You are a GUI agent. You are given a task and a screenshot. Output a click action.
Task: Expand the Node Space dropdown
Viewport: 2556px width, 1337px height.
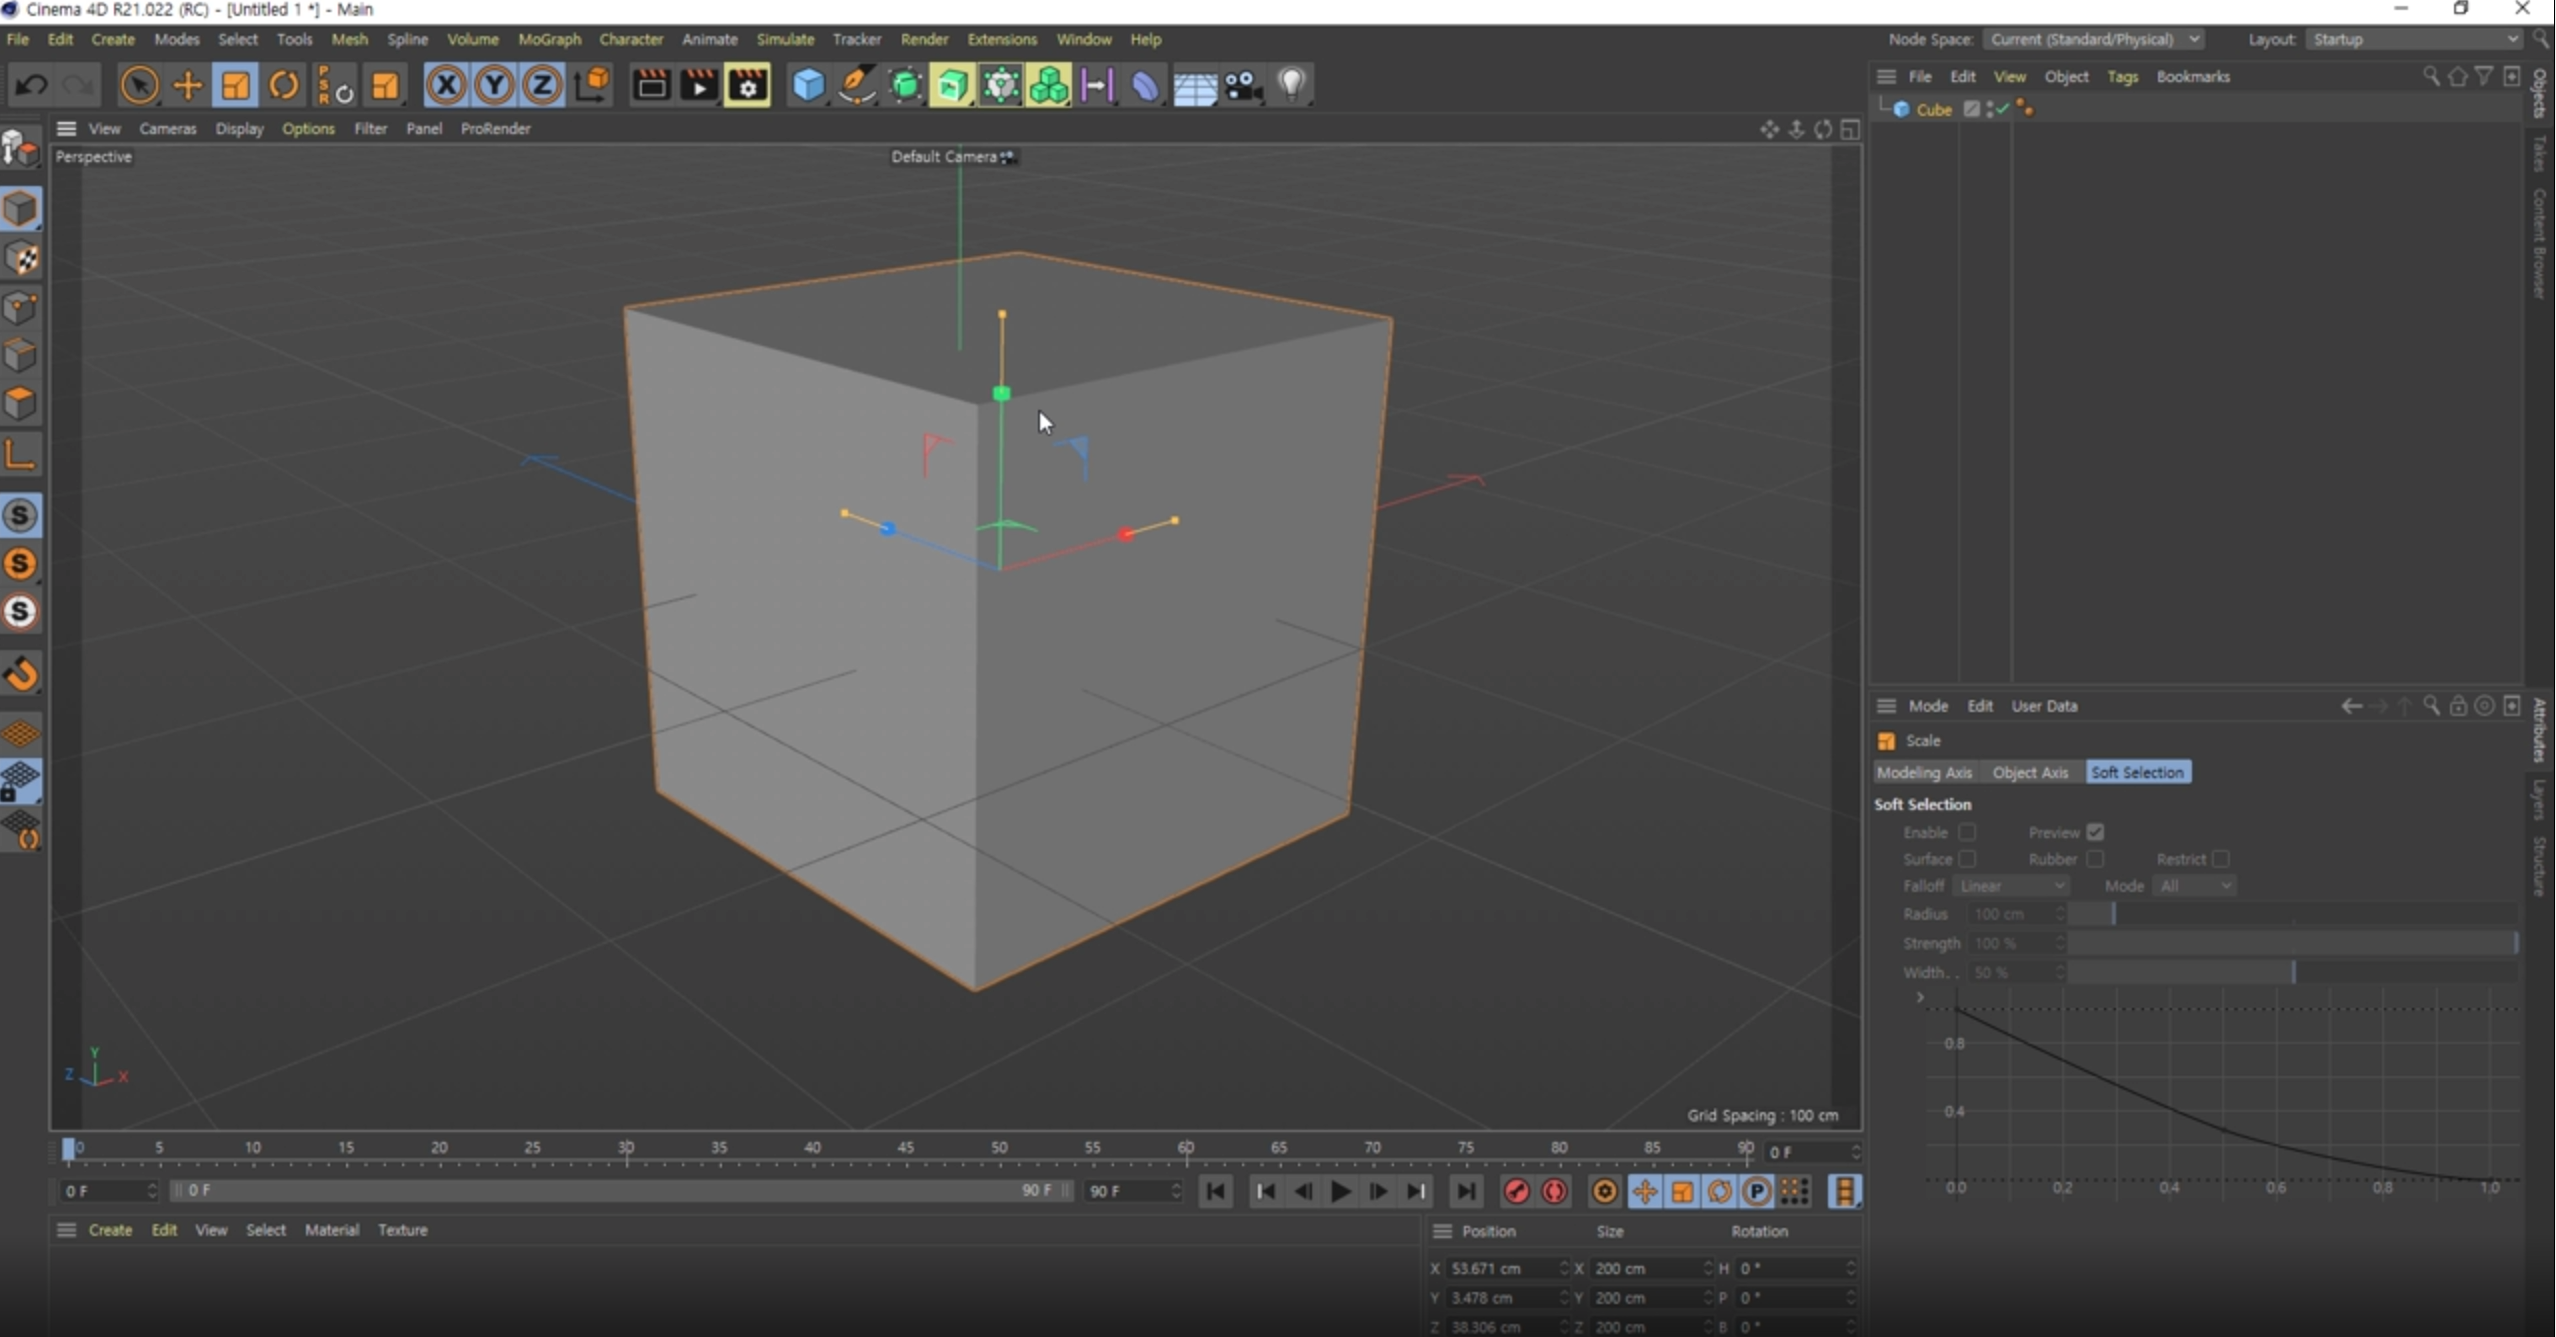(x=2093, y=39)
